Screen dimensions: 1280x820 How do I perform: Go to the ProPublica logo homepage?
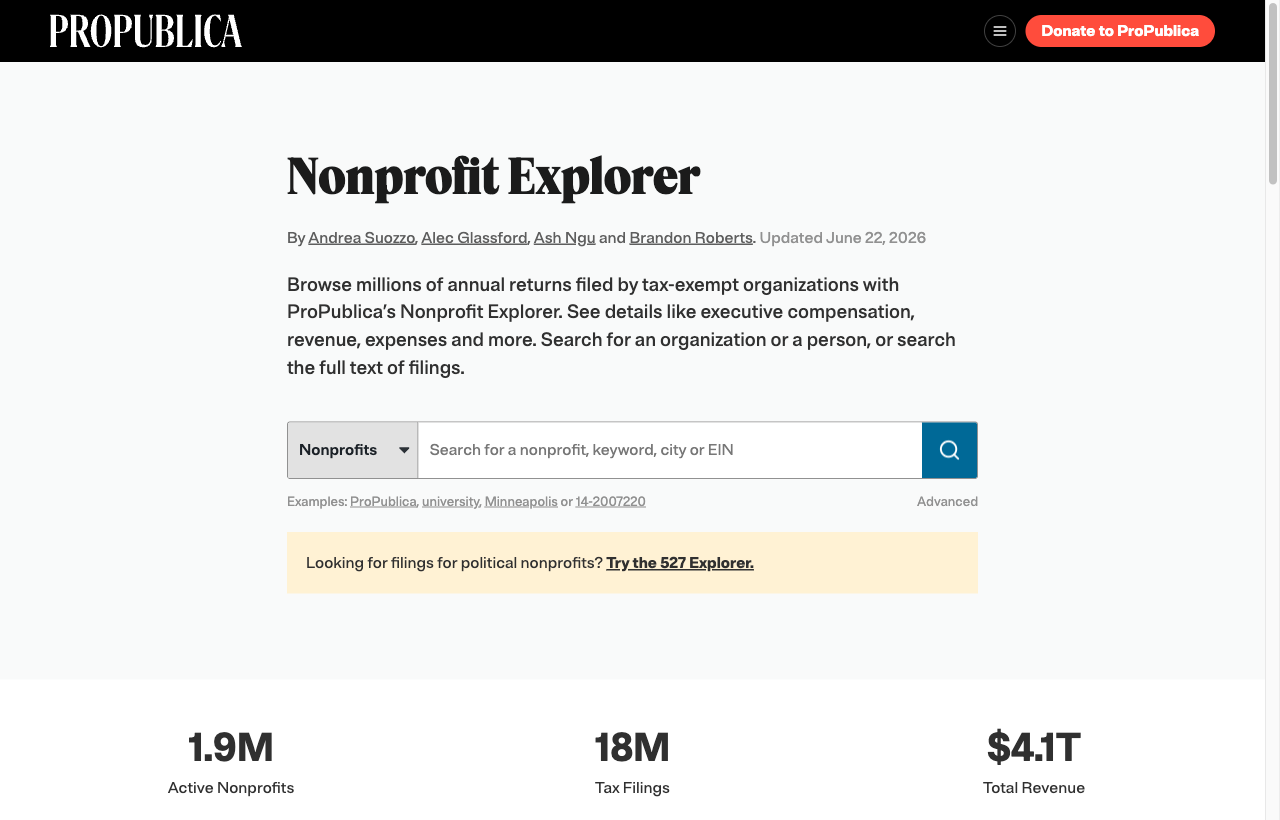[x=146, y=31]
